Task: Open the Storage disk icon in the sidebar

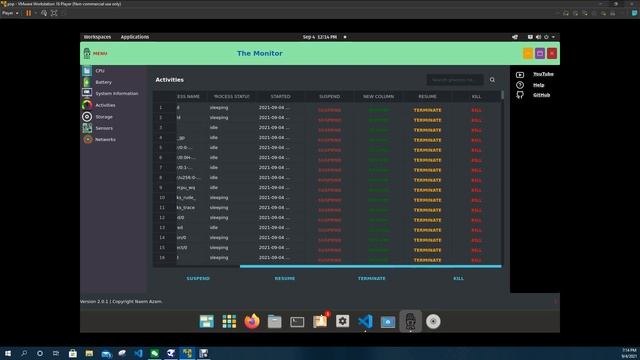Action: tap(87, 117)
